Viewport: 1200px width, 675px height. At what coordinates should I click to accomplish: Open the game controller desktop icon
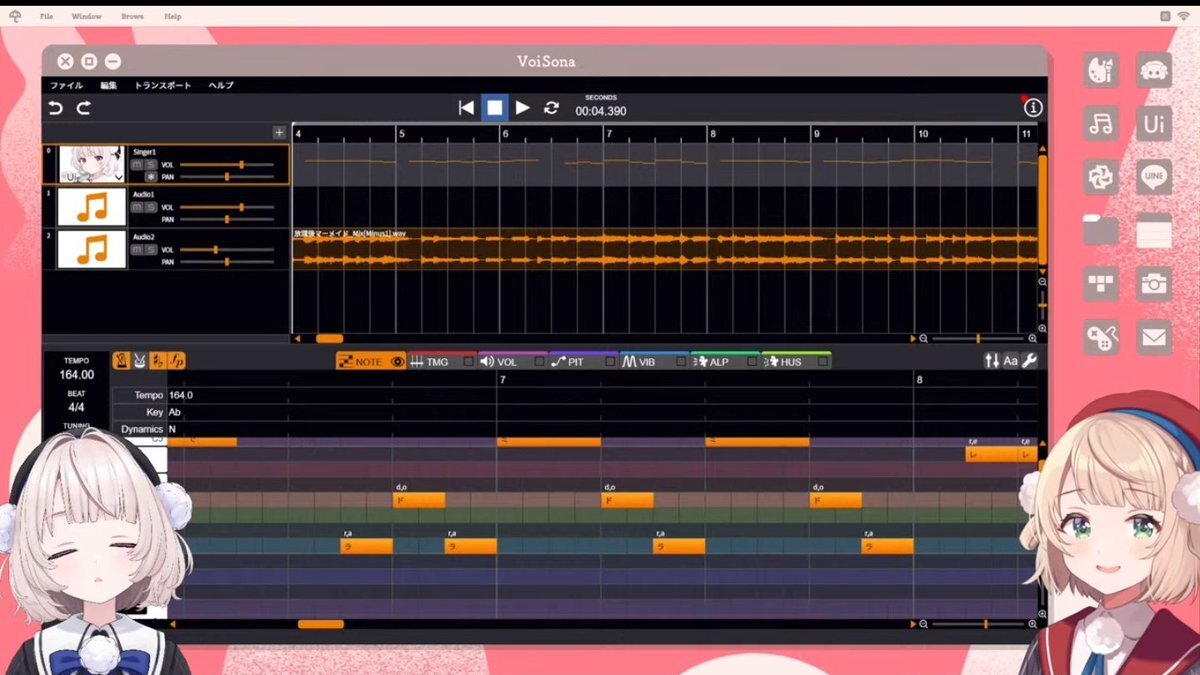coord(1100,337)
